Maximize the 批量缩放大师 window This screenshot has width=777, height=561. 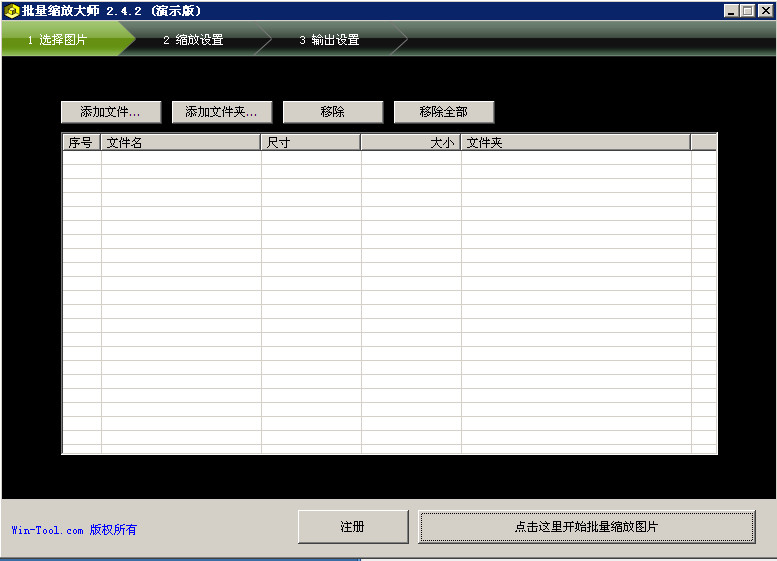click(747, 10)
